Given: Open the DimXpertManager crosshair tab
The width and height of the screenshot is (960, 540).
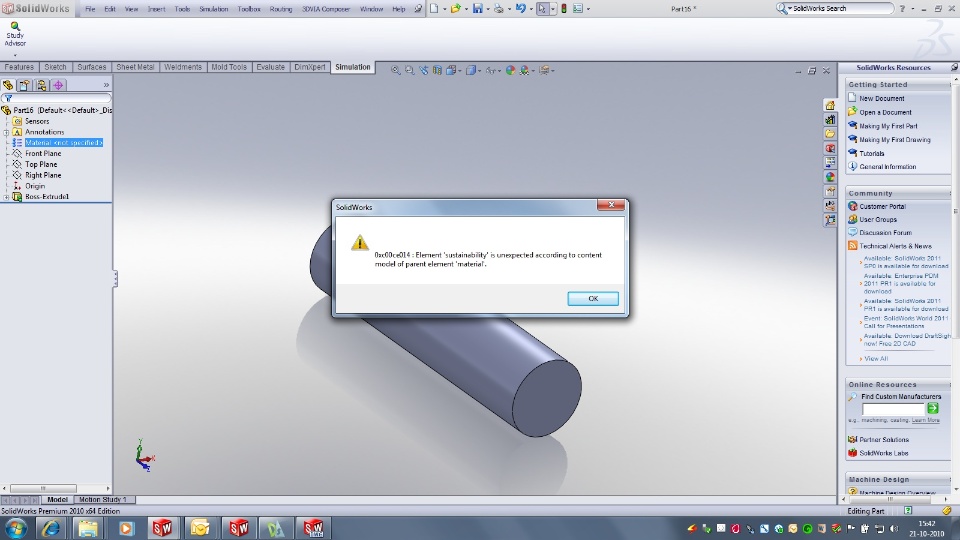Looking at the screenshot, I should [x=58, y=85].
